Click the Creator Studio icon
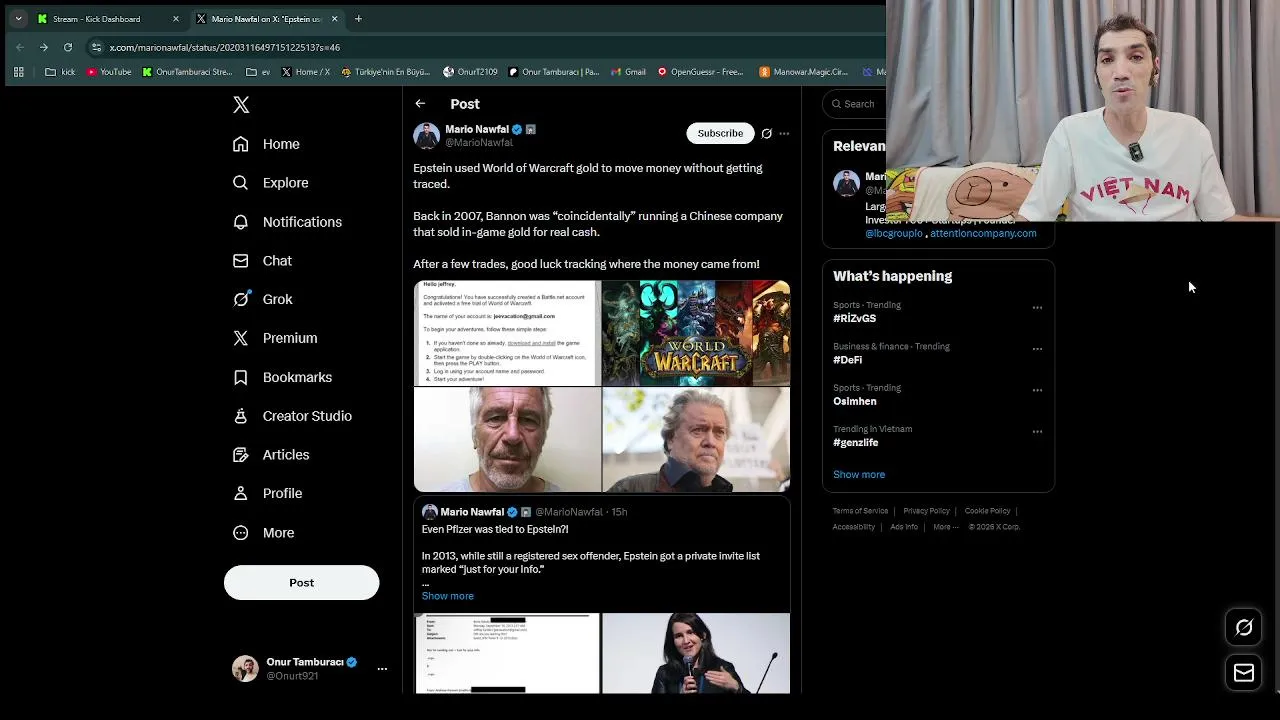Viewport: 1280px width, 720px height. point(240,416)
